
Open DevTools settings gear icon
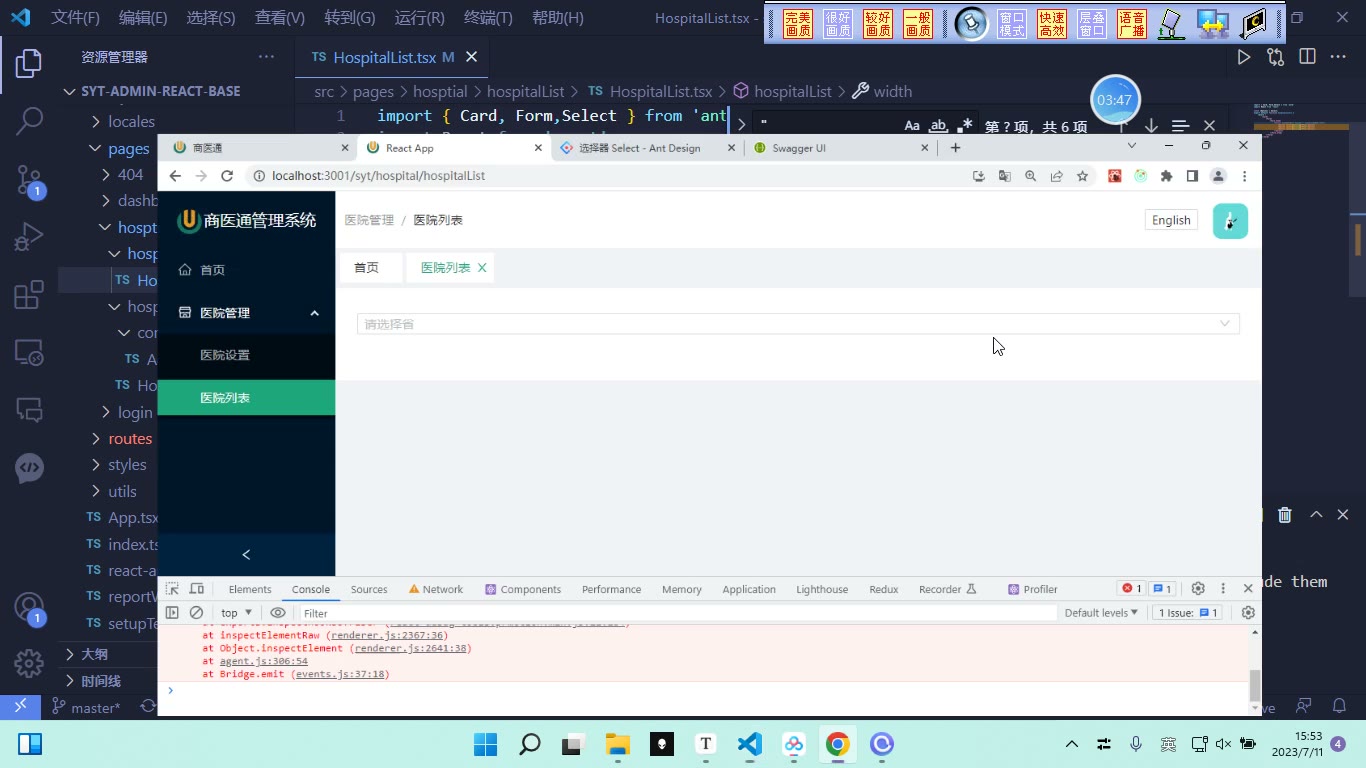(x=1198, y=589)
